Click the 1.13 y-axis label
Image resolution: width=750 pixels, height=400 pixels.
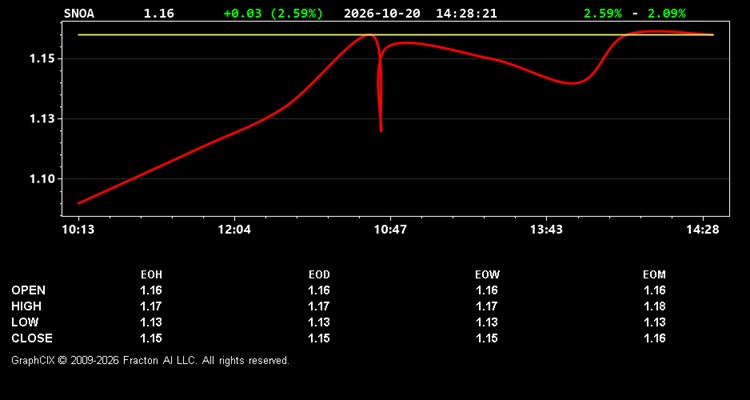click(43, 119)
